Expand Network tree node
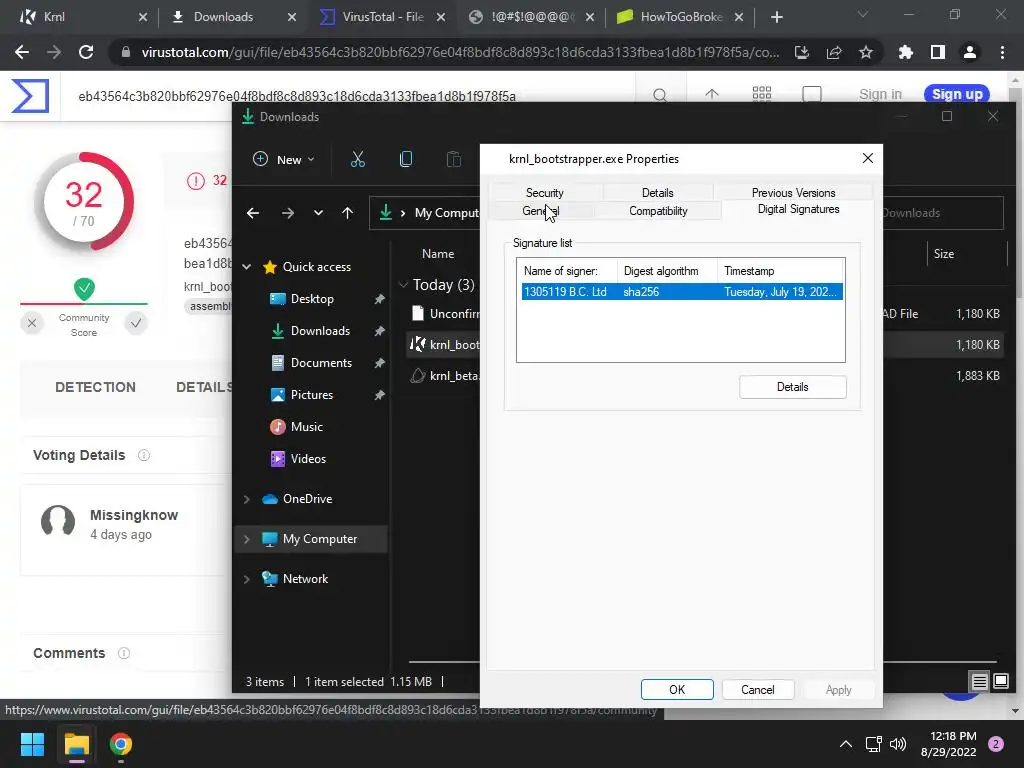This screenshot has height=768, width=1024. pyautogui.click(x=247, y=579)
